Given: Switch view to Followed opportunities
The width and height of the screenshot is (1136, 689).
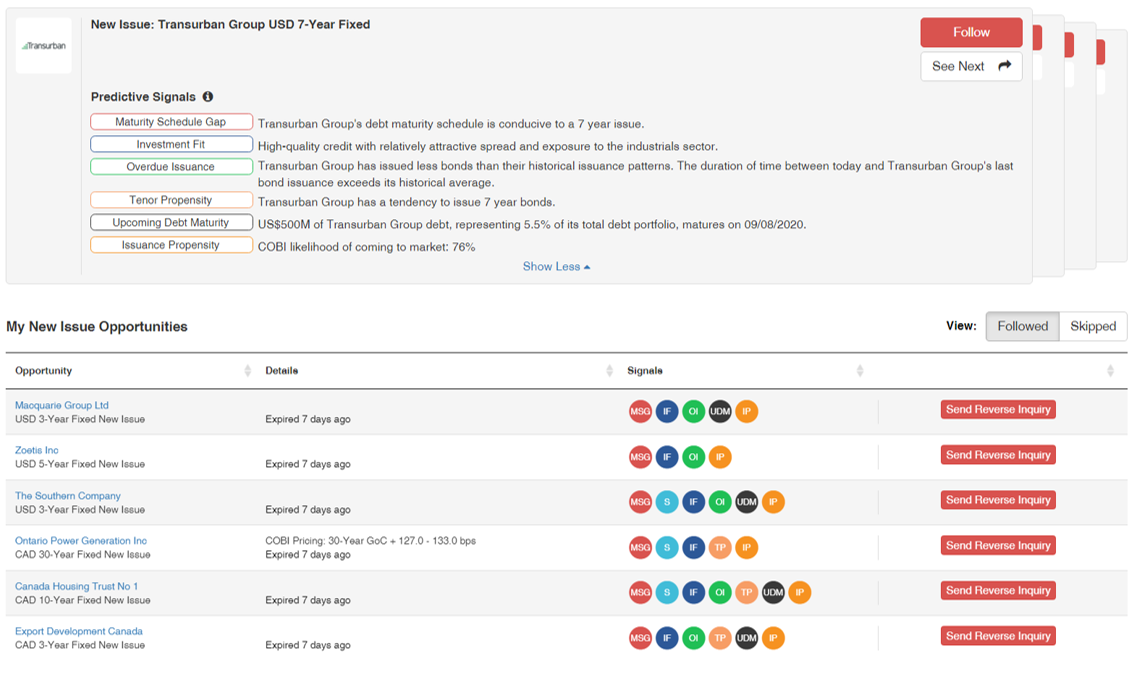Looking at the screenshot, I should coord(1022,326).
